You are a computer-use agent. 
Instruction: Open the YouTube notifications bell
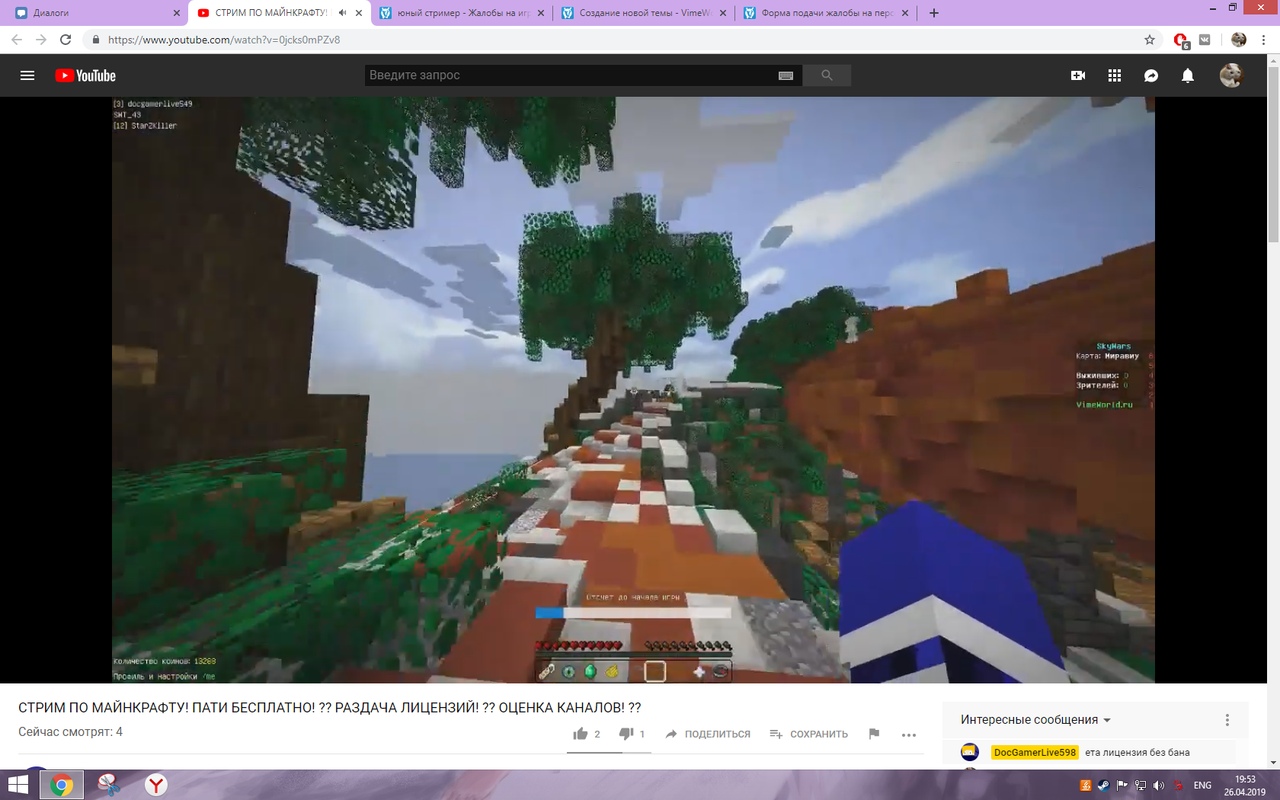[1188, 76]
